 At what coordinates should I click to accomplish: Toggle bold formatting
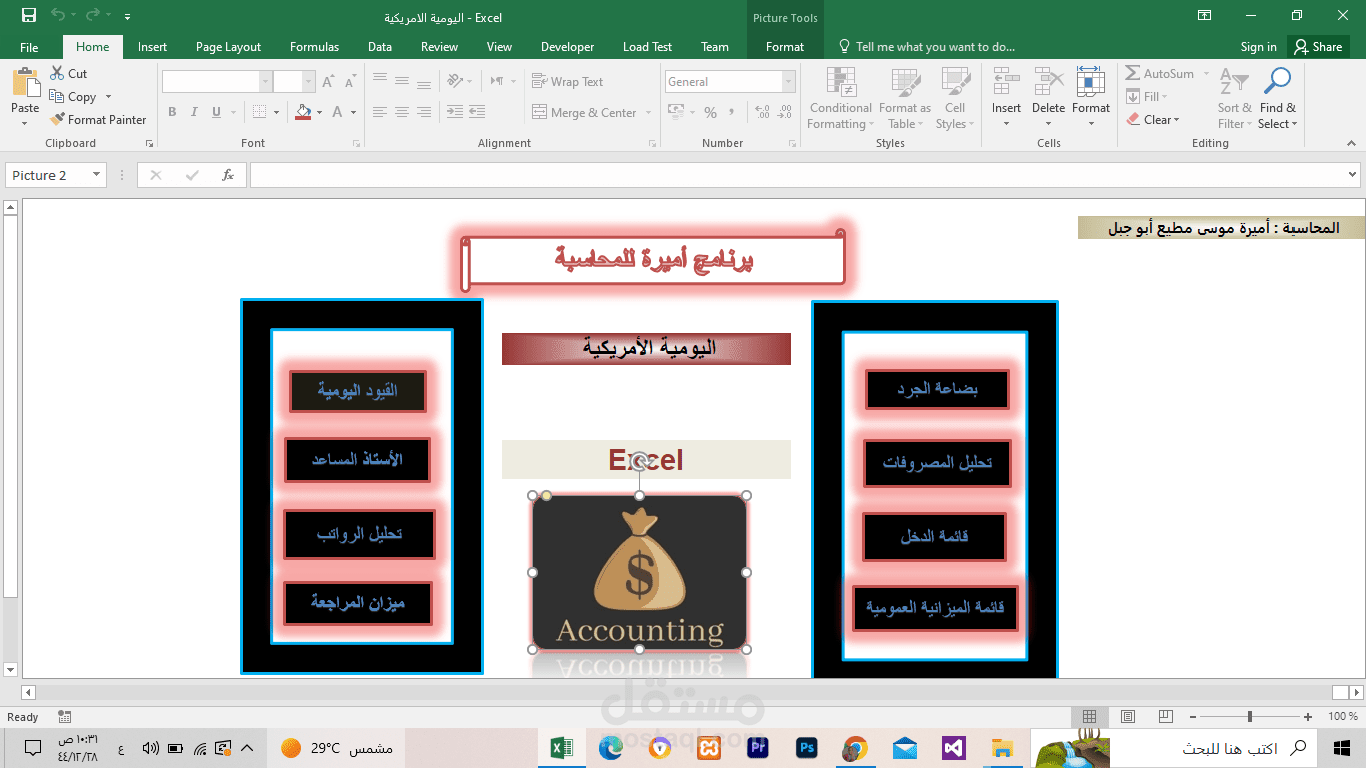pos(171,112)
